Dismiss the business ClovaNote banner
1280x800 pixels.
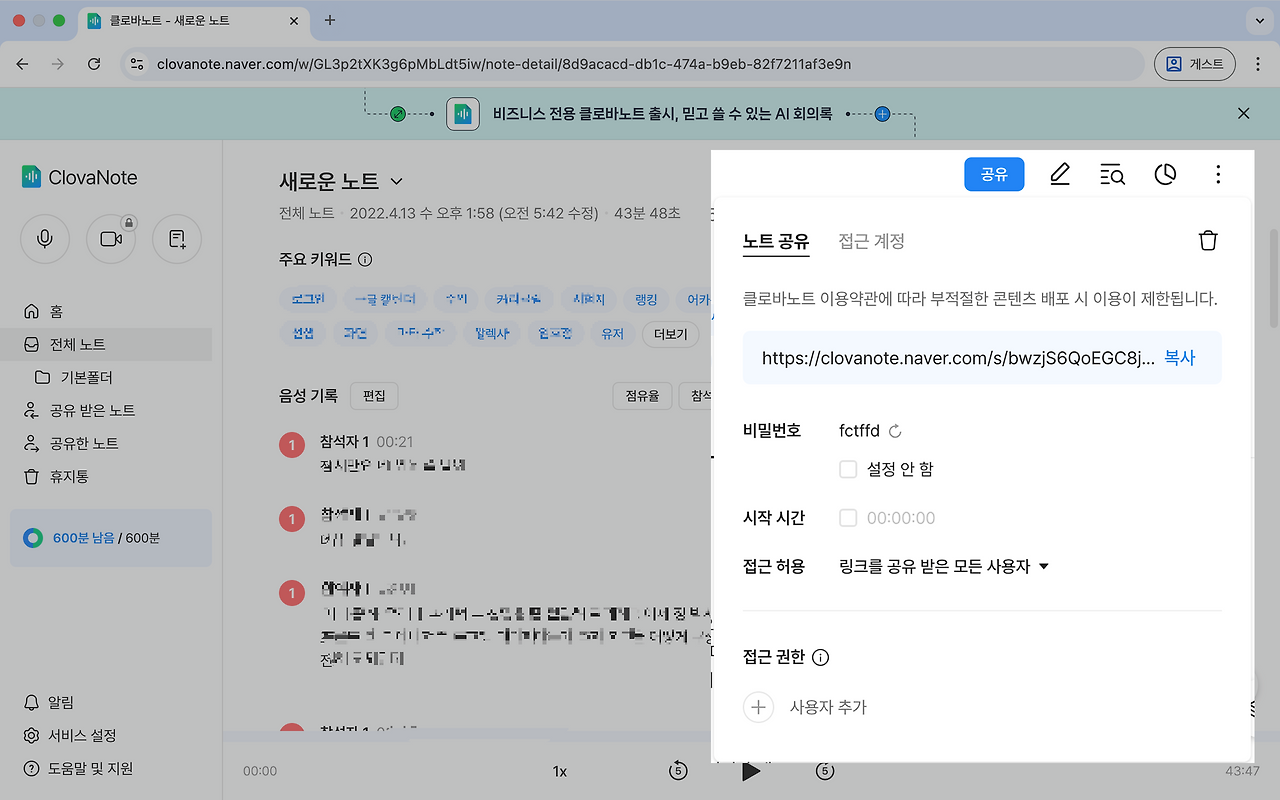pos(1243,113)
